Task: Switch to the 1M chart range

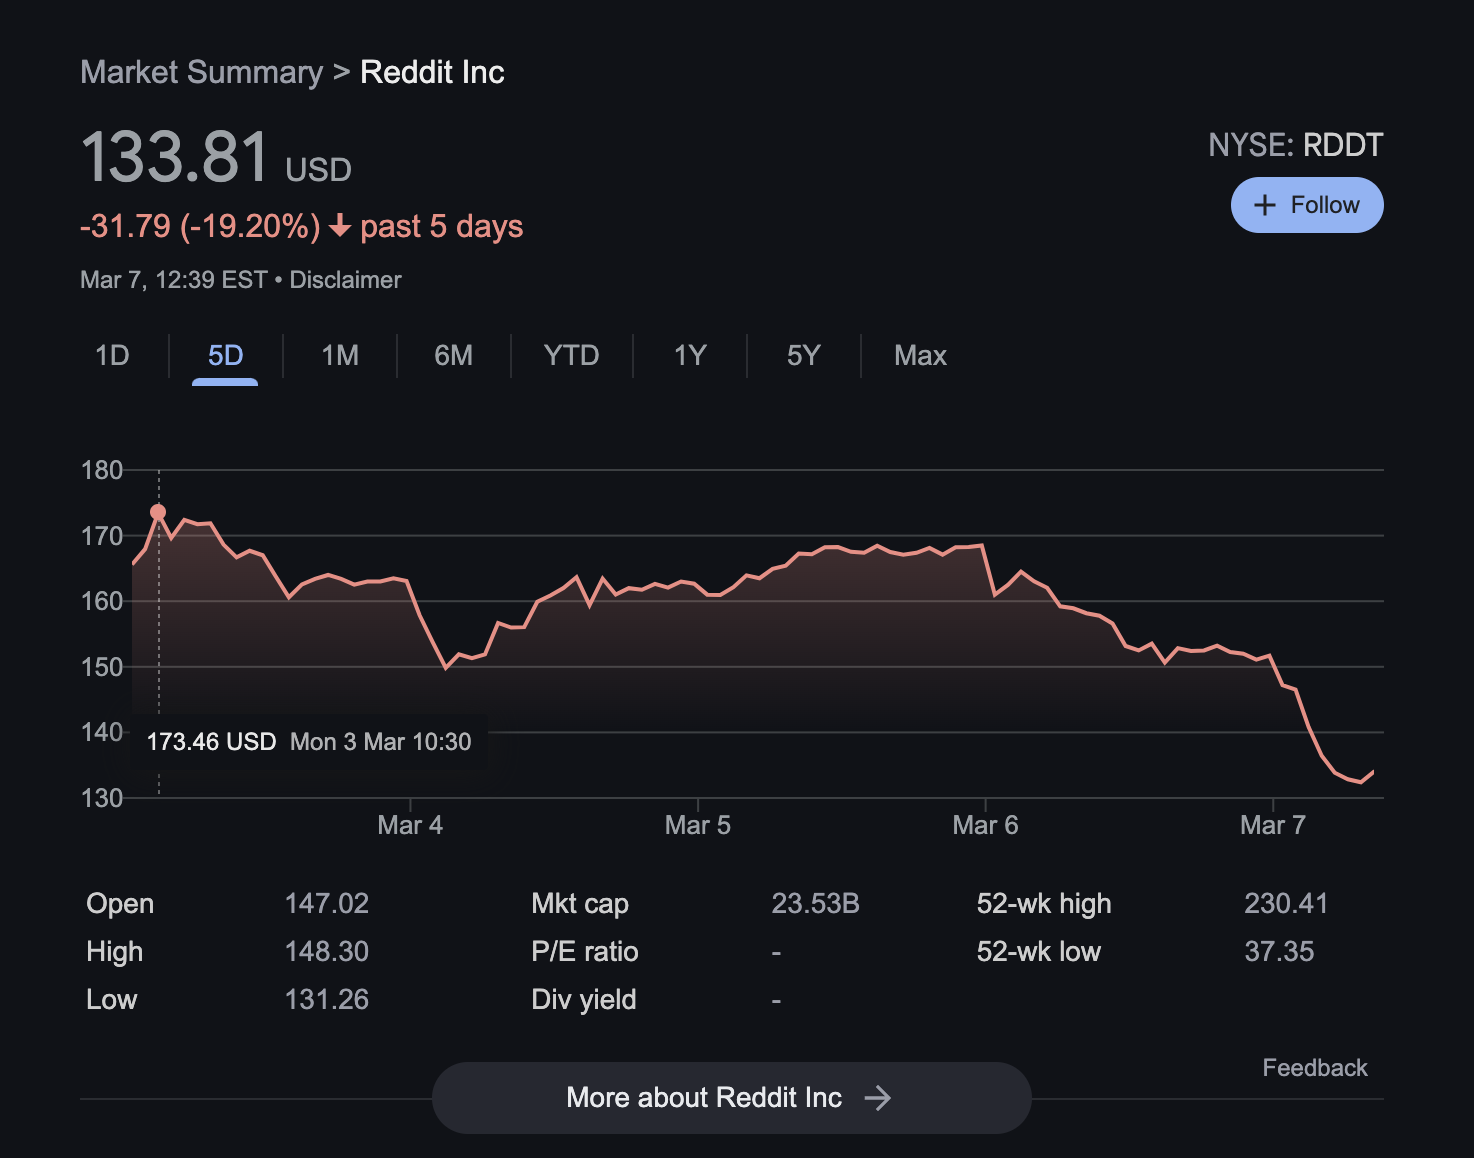Action: [x=340, y=356]
